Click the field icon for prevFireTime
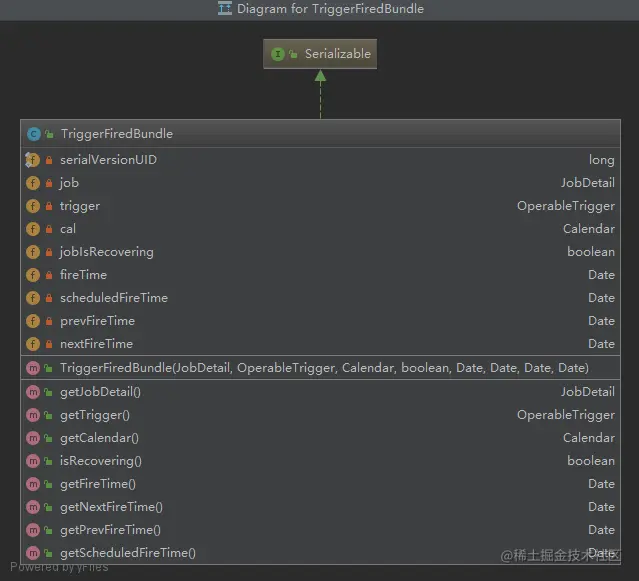639x581 pixels. tap(33, 321)
